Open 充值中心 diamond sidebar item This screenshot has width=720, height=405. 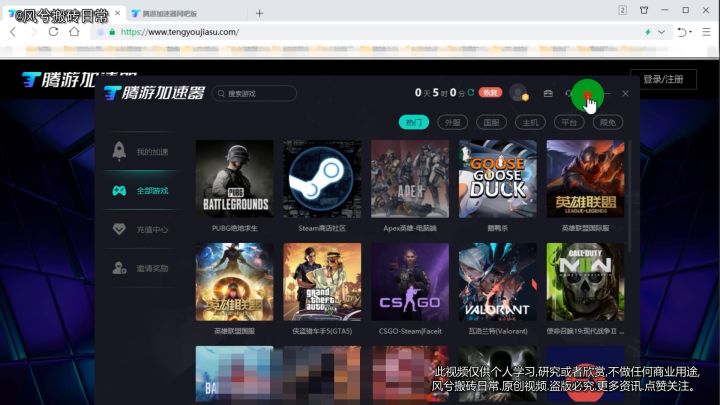140,229
